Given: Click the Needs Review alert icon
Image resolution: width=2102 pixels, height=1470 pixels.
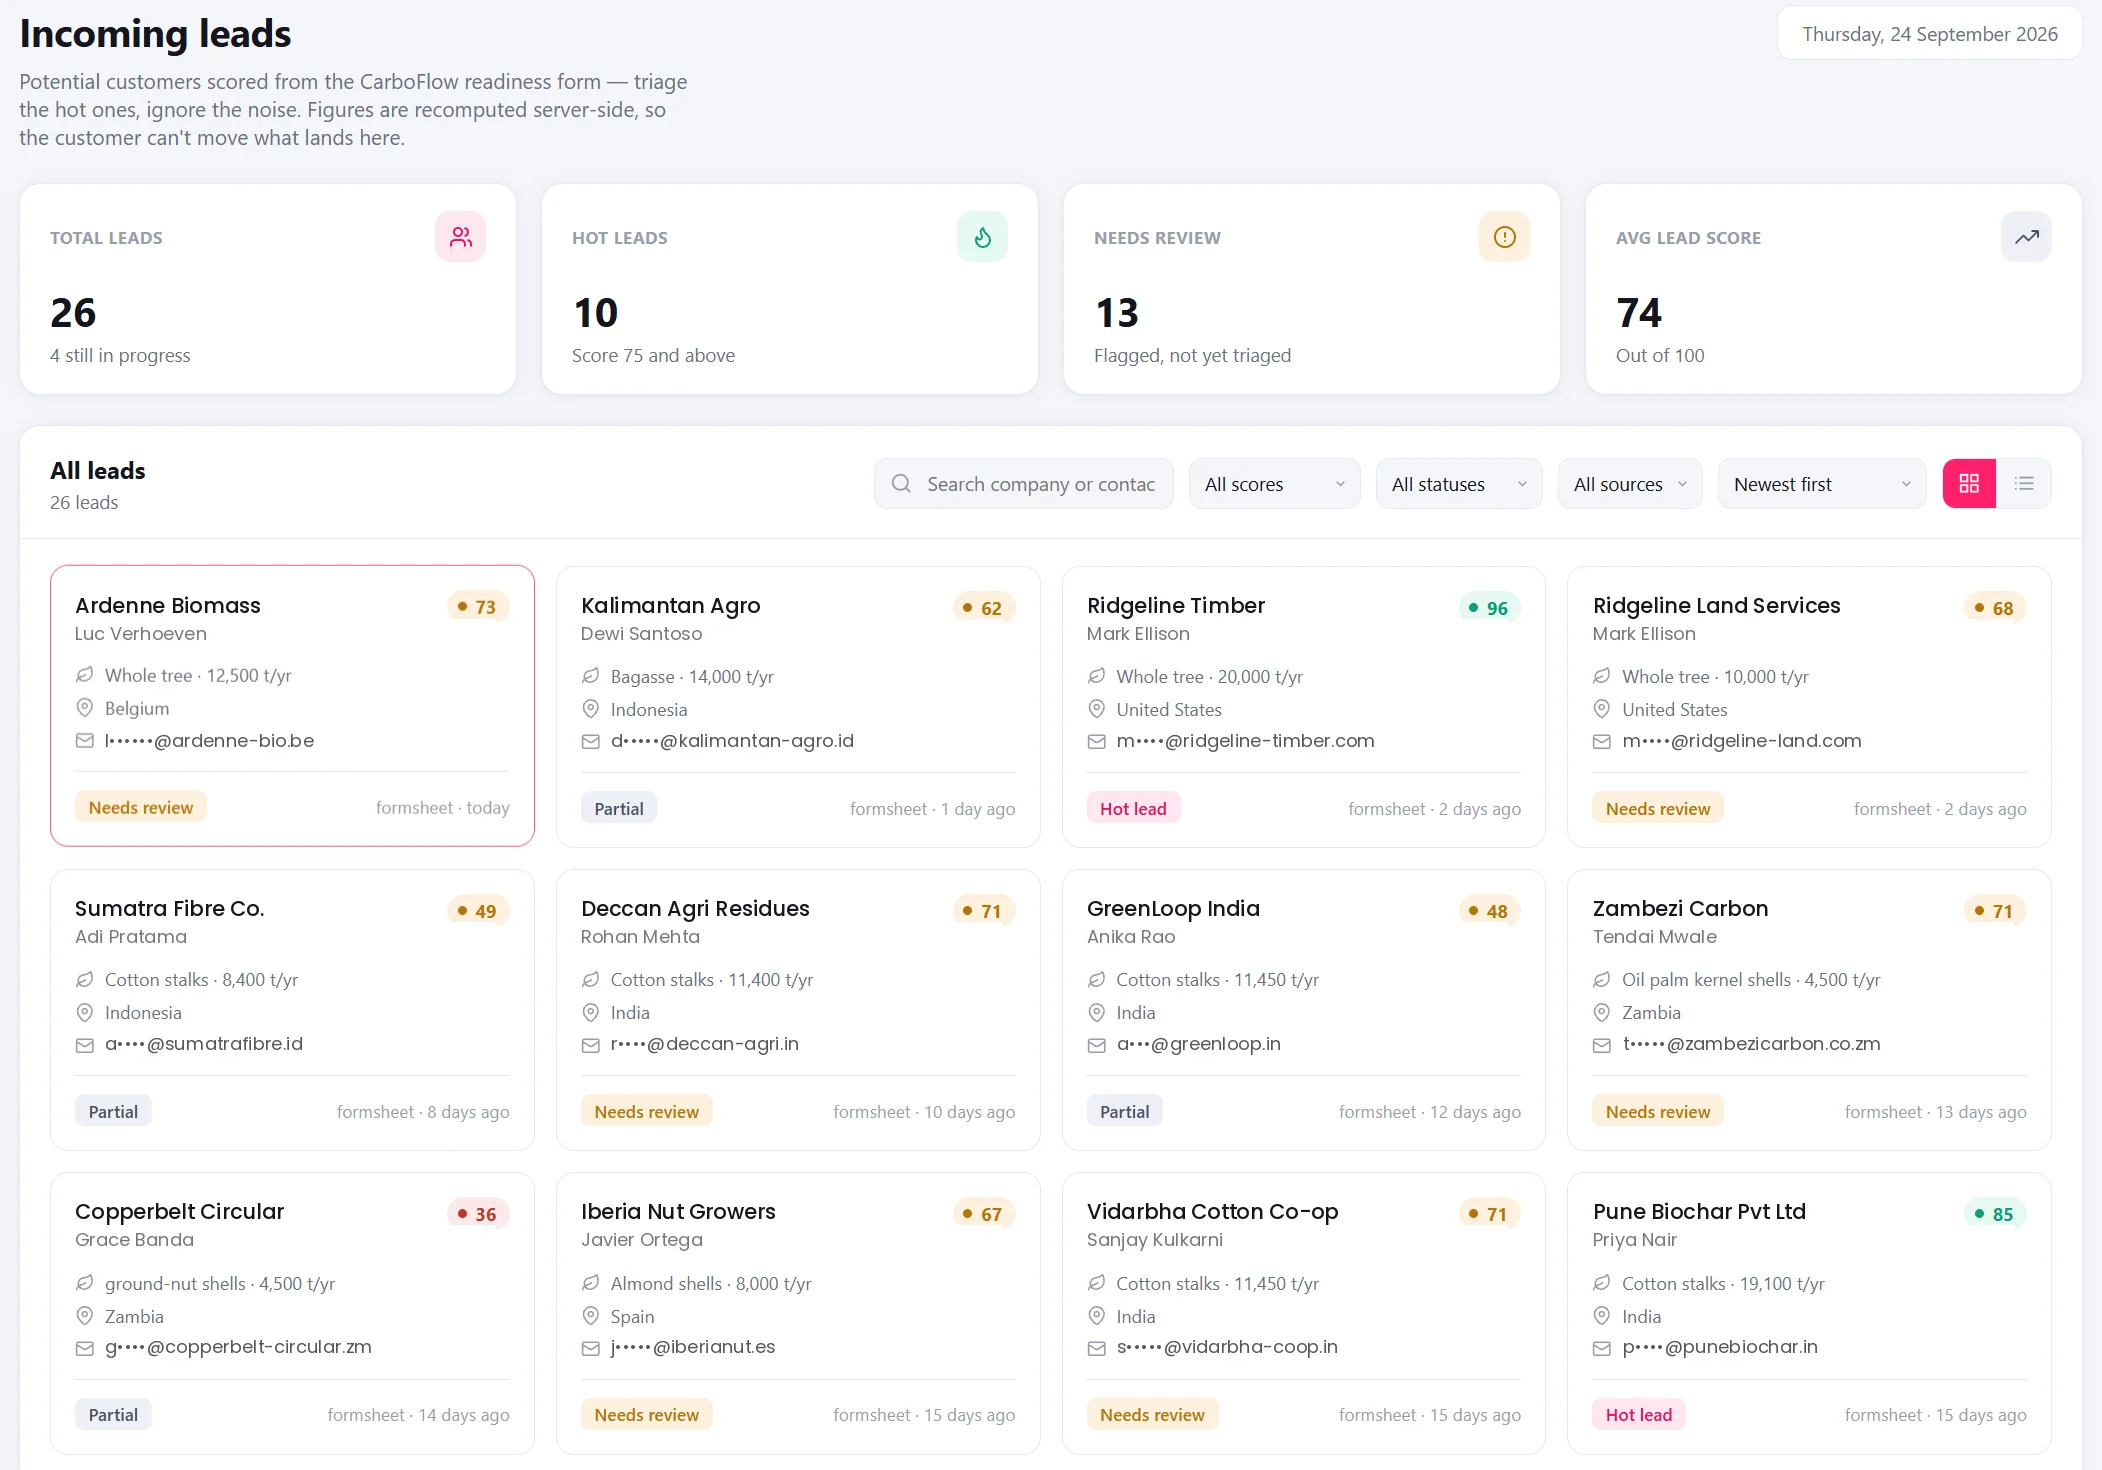Looking at the screenshot, I should tap(1504, 237).
